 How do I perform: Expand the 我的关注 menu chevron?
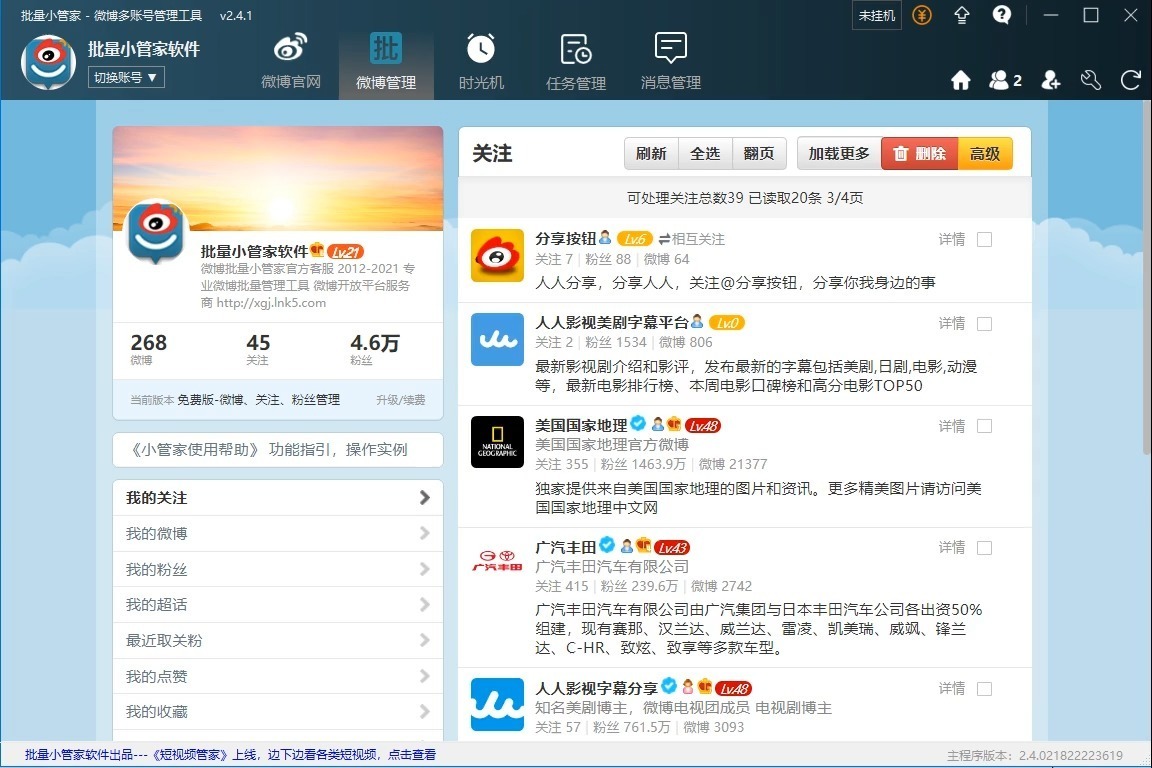tap(425, 498)
